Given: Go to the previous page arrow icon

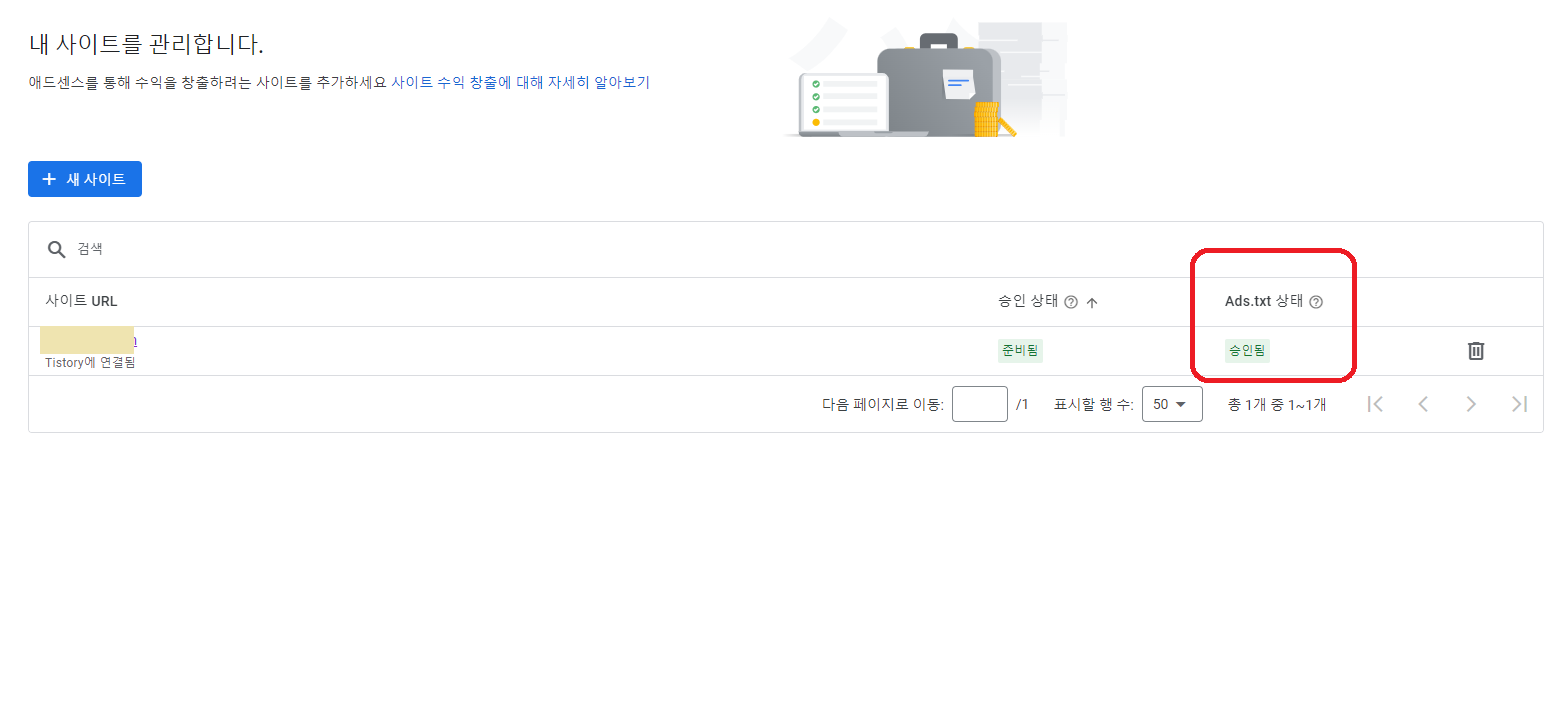Looking at the screenshot, I should tap(1423, 403).
